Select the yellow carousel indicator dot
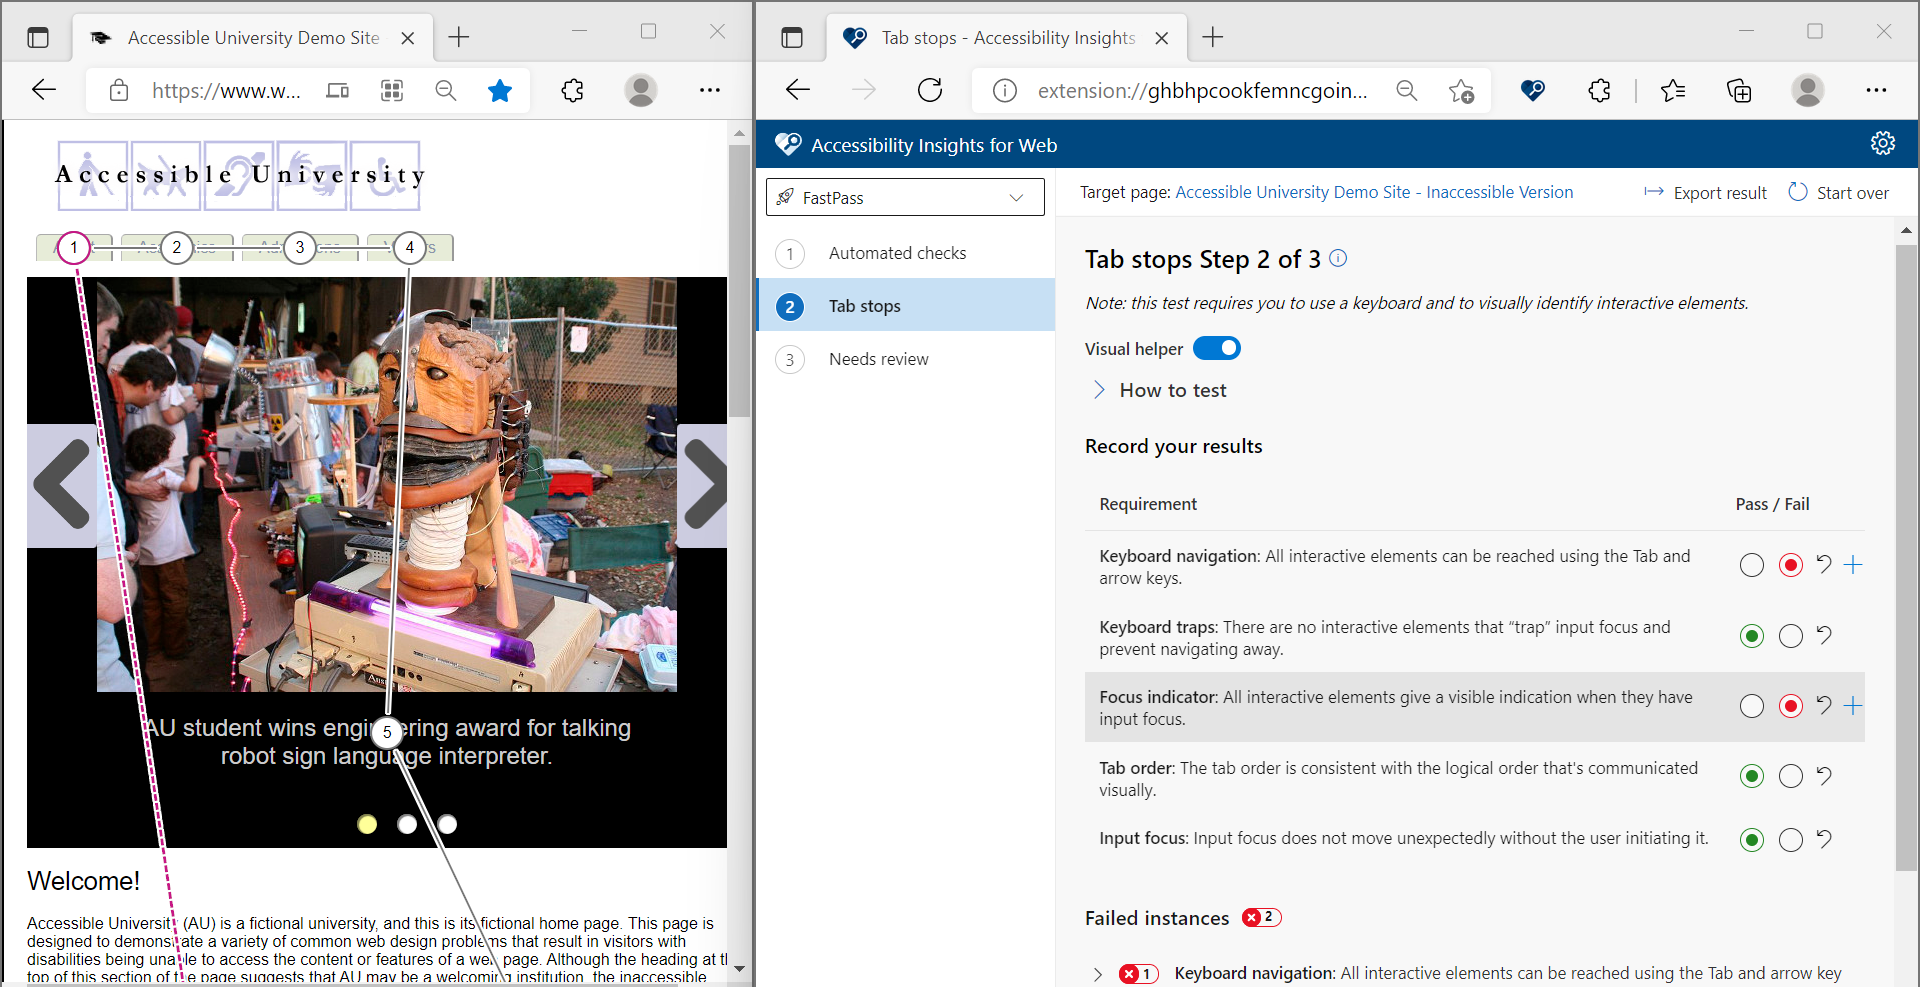The width and height of the screenshot is (1920, 987). click(367, 824)
